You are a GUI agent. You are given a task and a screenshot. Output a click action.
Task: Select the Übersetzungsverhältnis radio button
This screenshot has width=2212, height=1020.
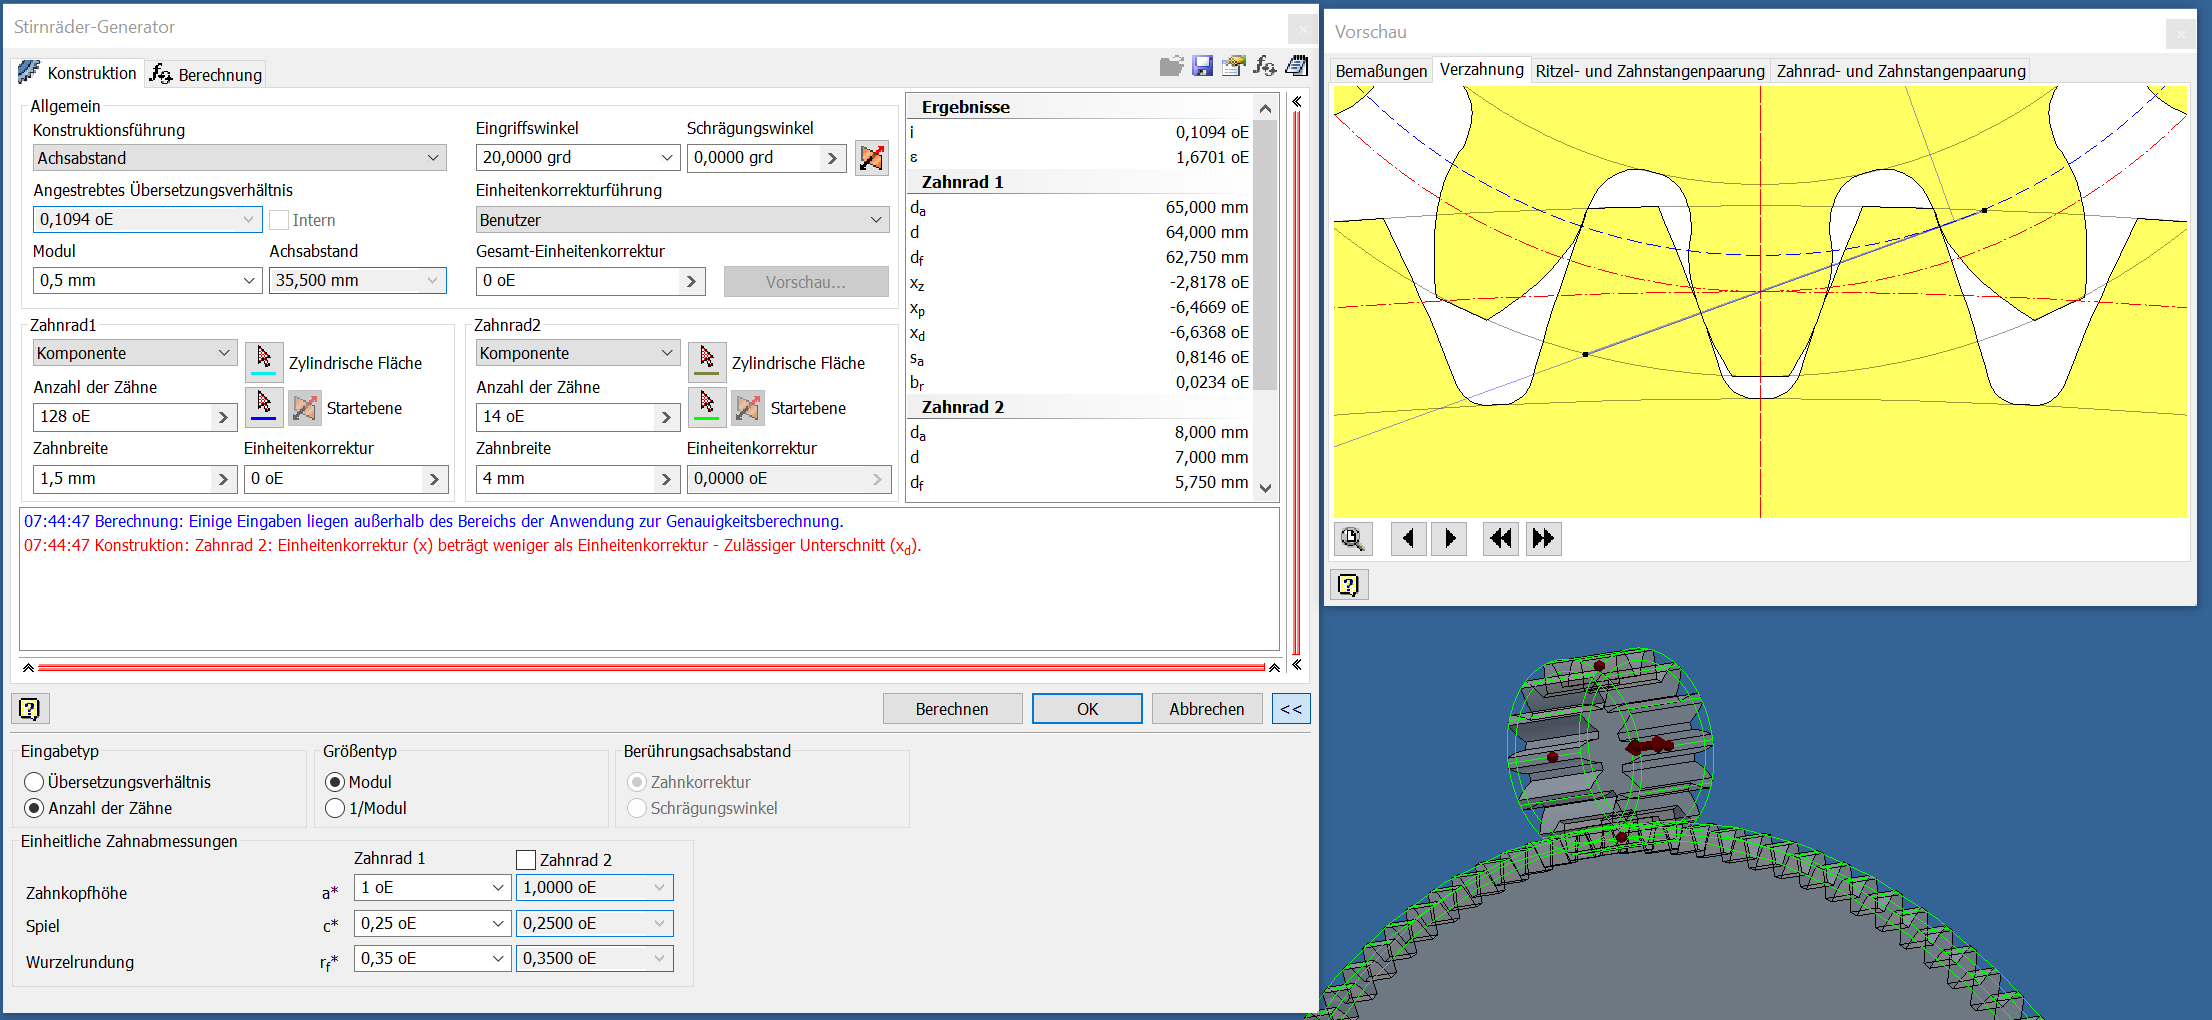click(34, 782)
